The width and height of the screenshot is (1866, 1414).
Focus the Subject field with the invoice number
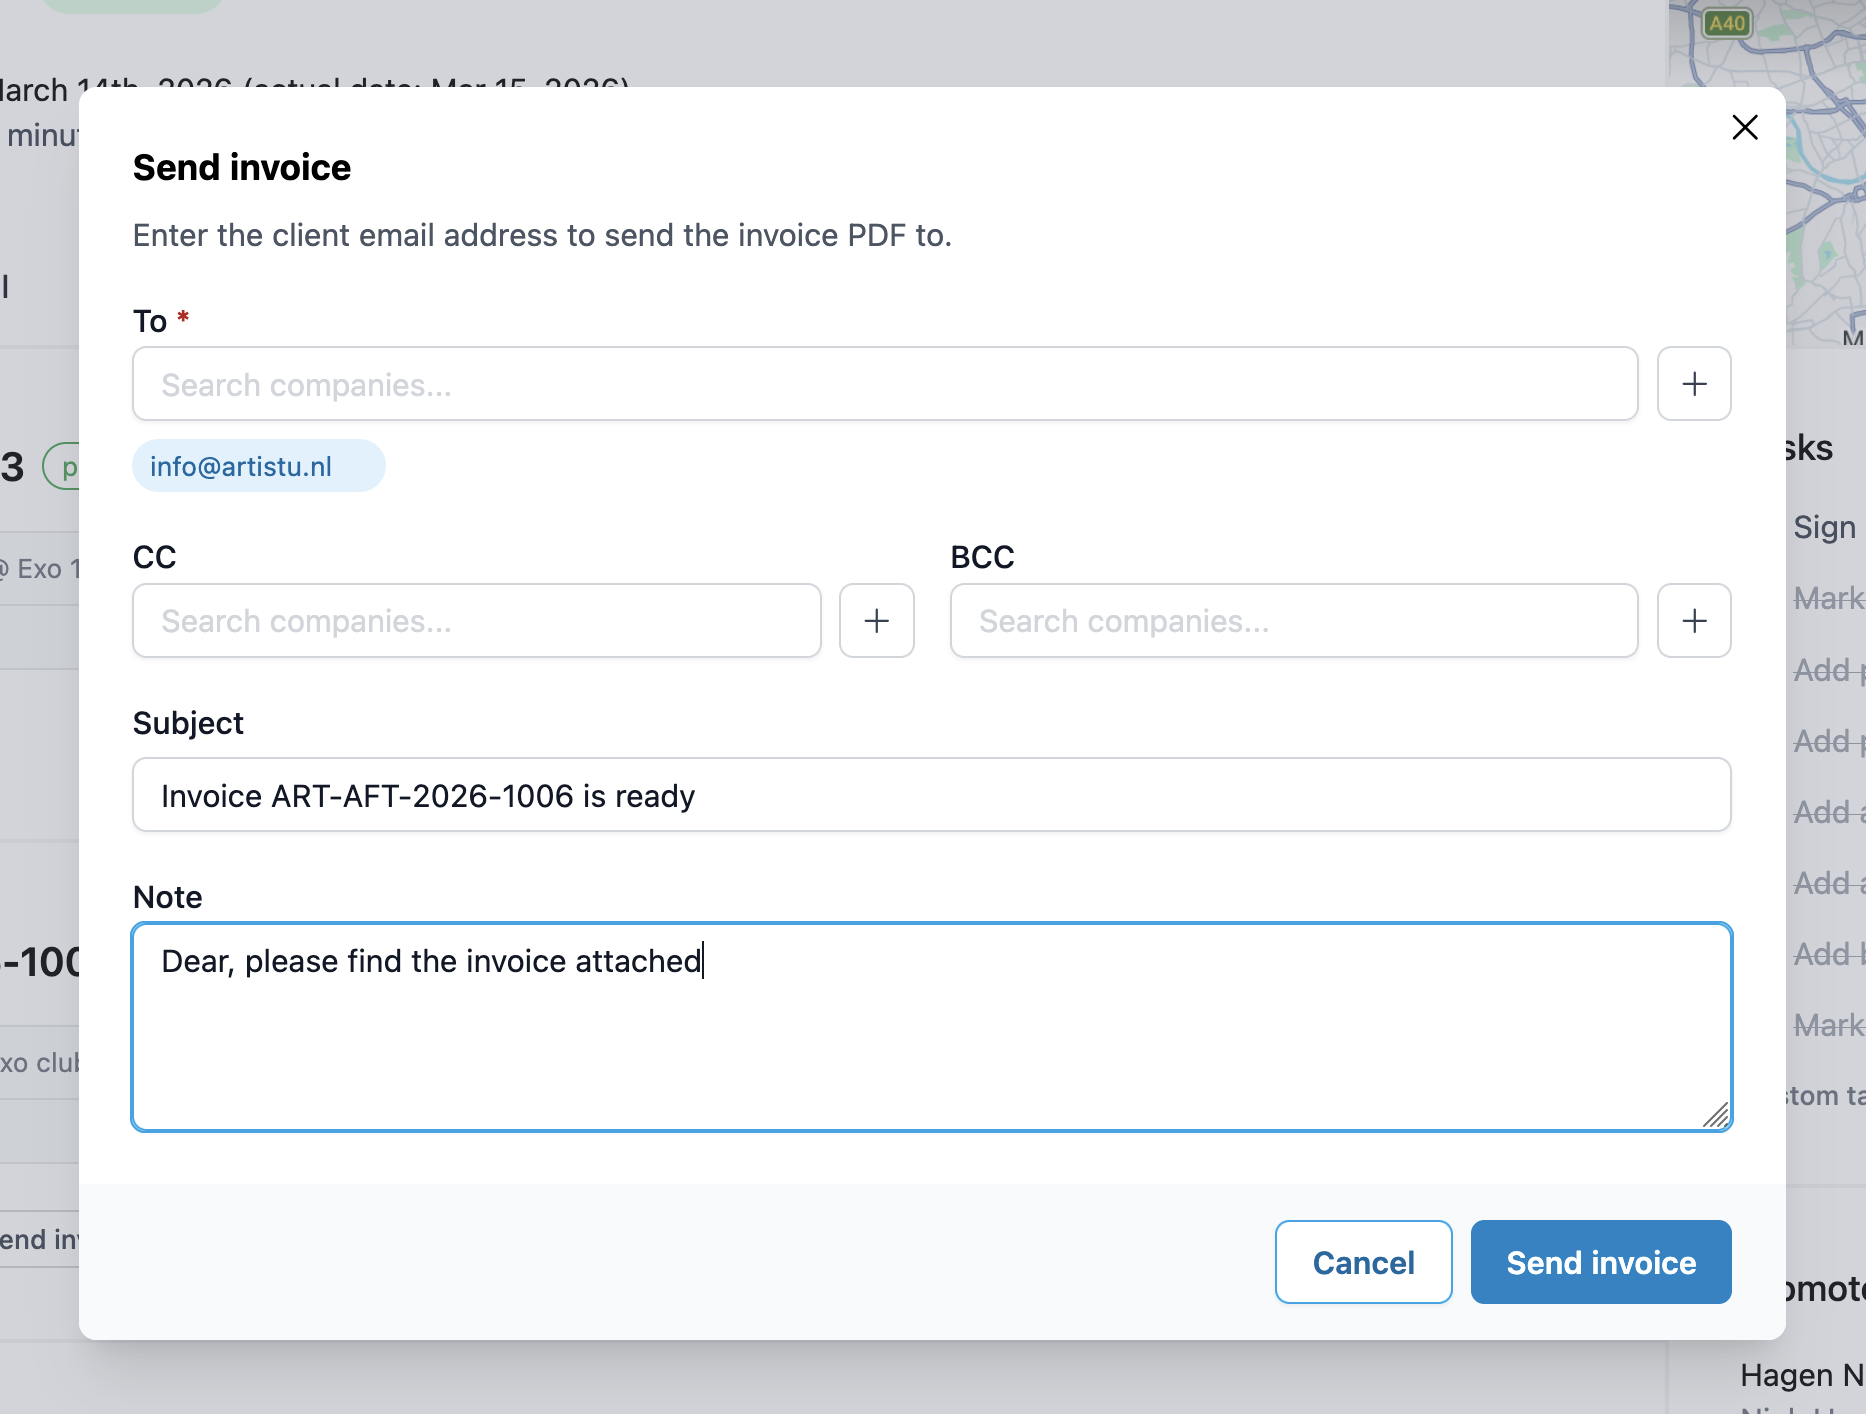[x=930, y=795]
